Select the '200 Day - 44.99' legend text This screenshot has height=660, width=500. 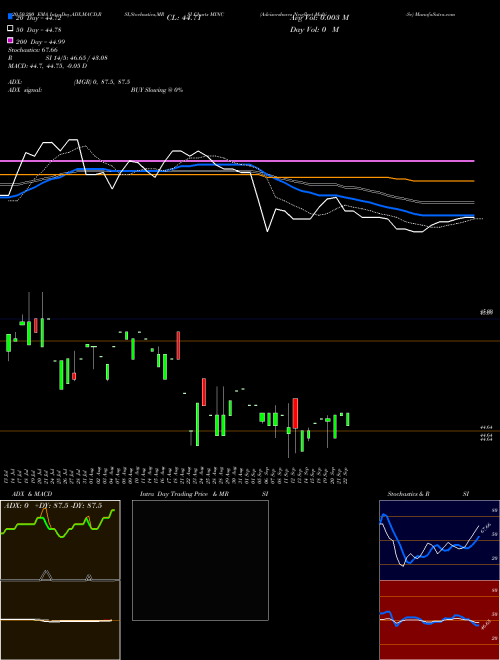point(40,42)
